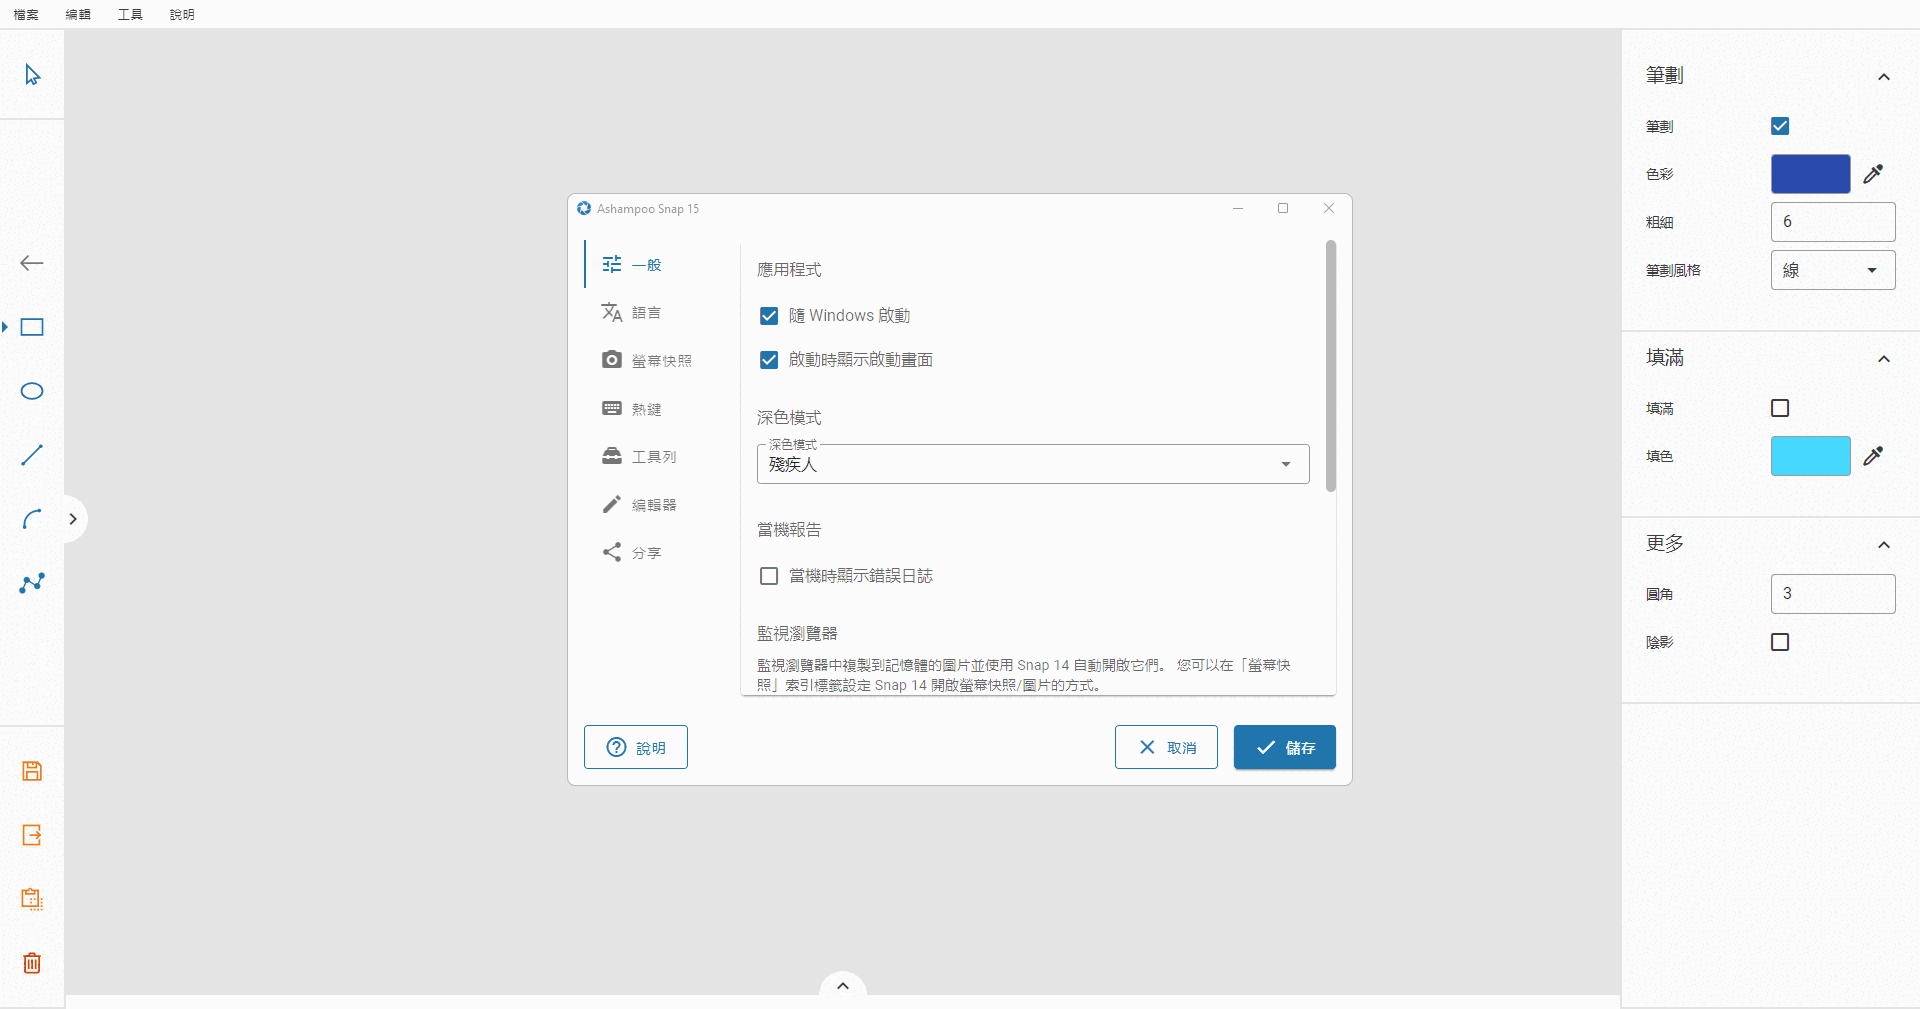Open the 筆劃風格 dropdown
The image size is (1920, 1009).
pos(1832,270)
